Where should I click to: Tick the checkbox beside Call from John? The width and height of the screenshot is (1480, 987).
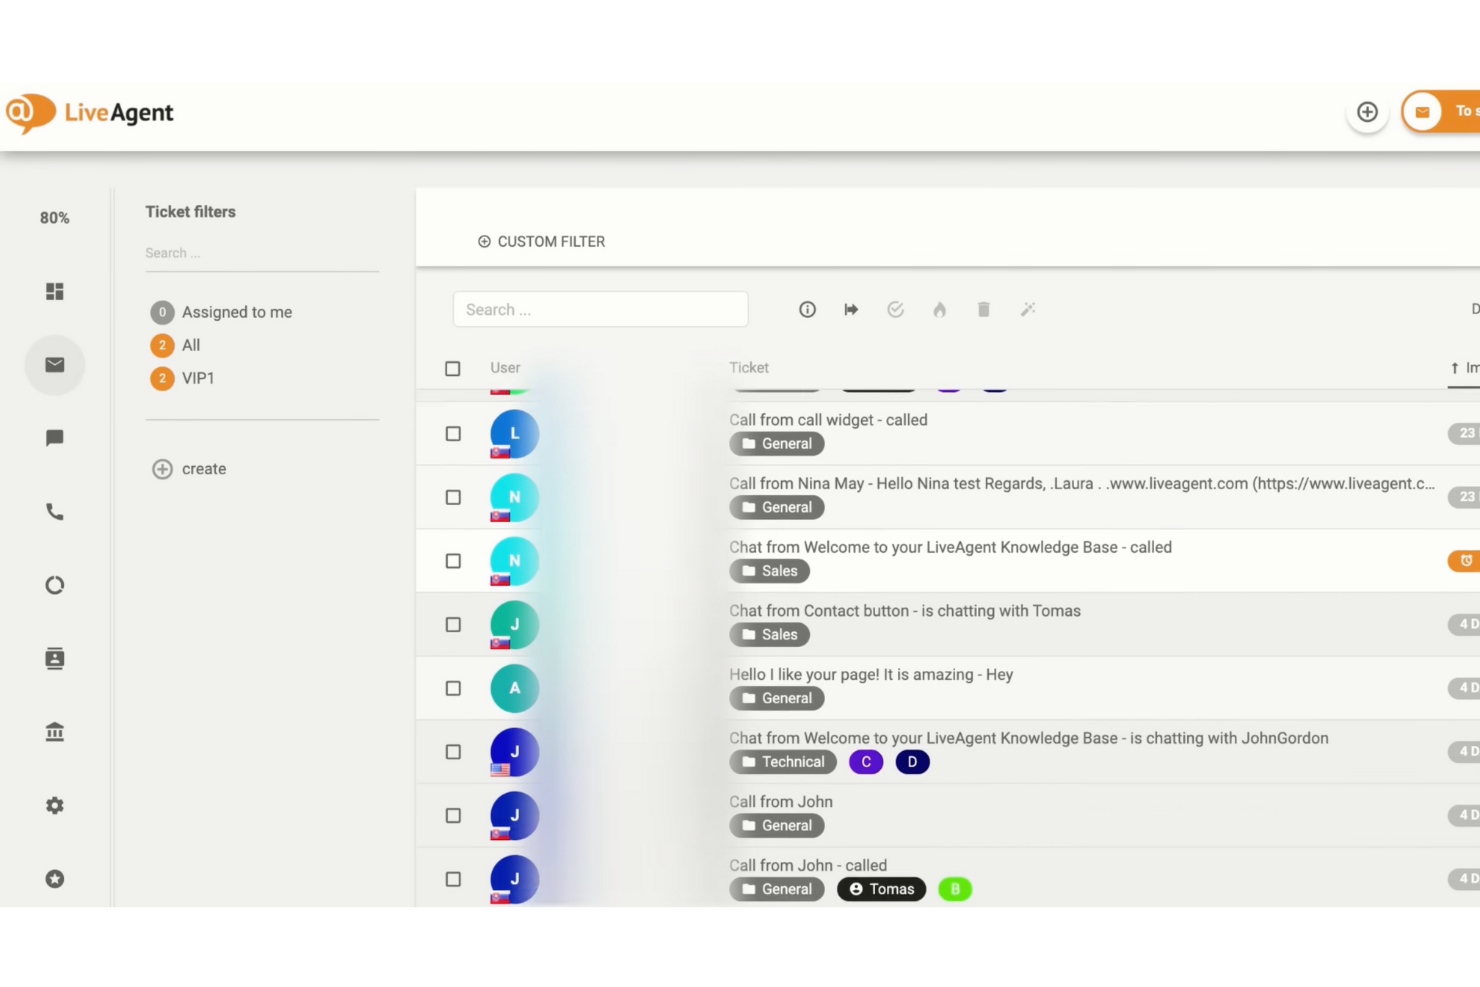[x=453, y=815]
